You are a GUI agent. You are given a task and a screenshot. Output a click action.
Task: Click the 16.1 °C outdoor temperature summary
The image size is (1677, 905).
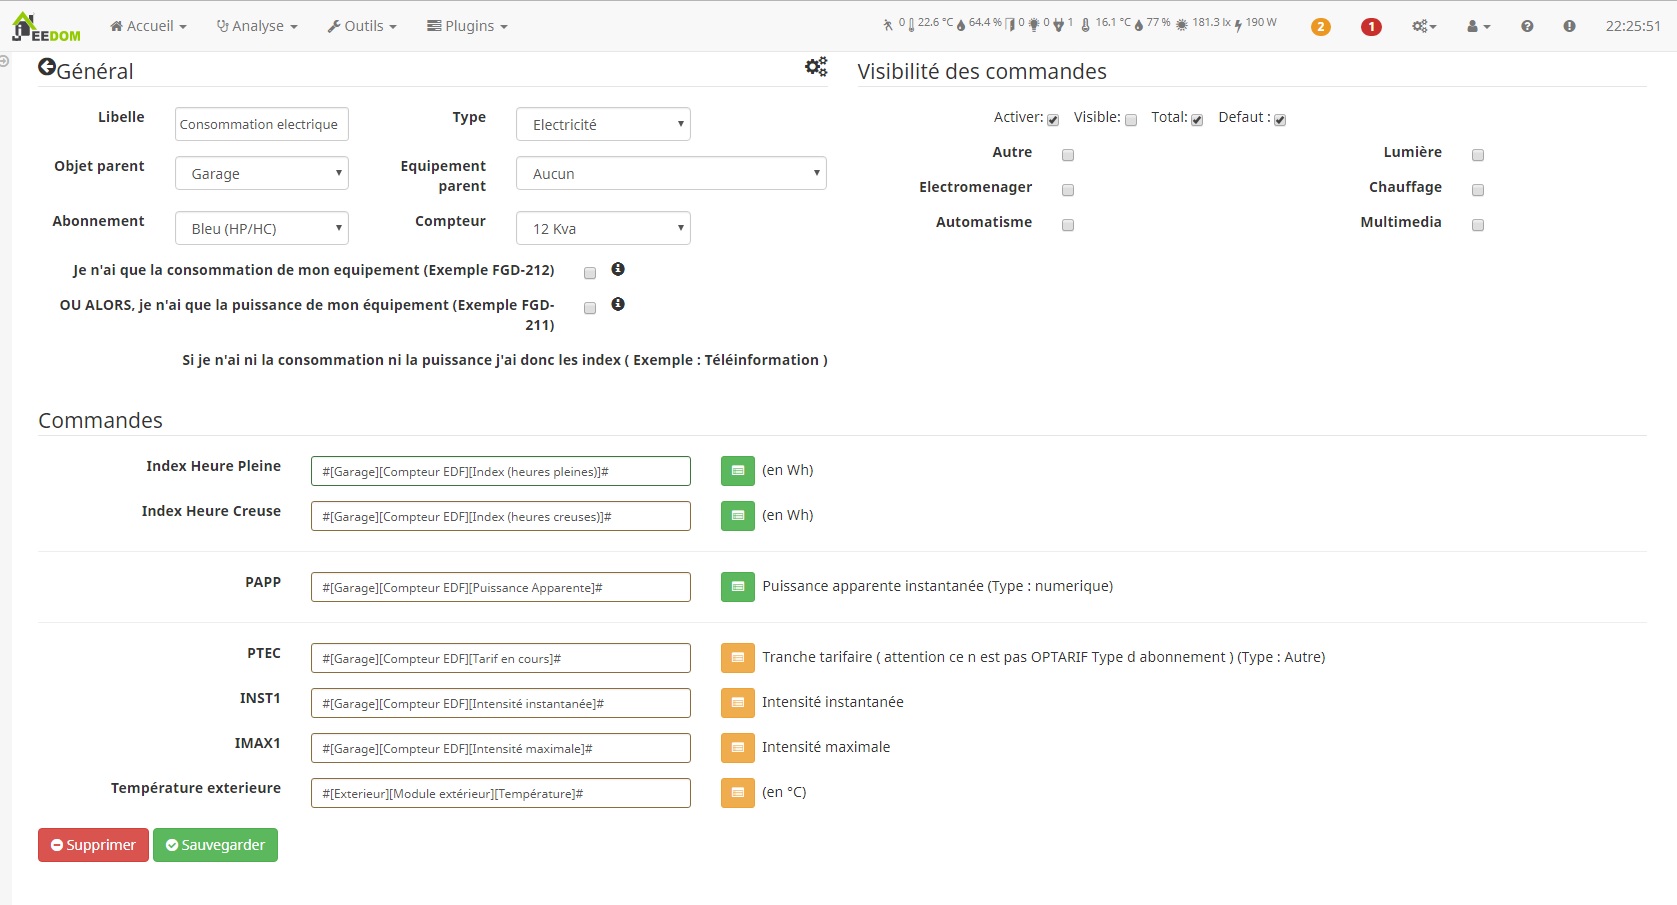click(x=1106, y=23)
